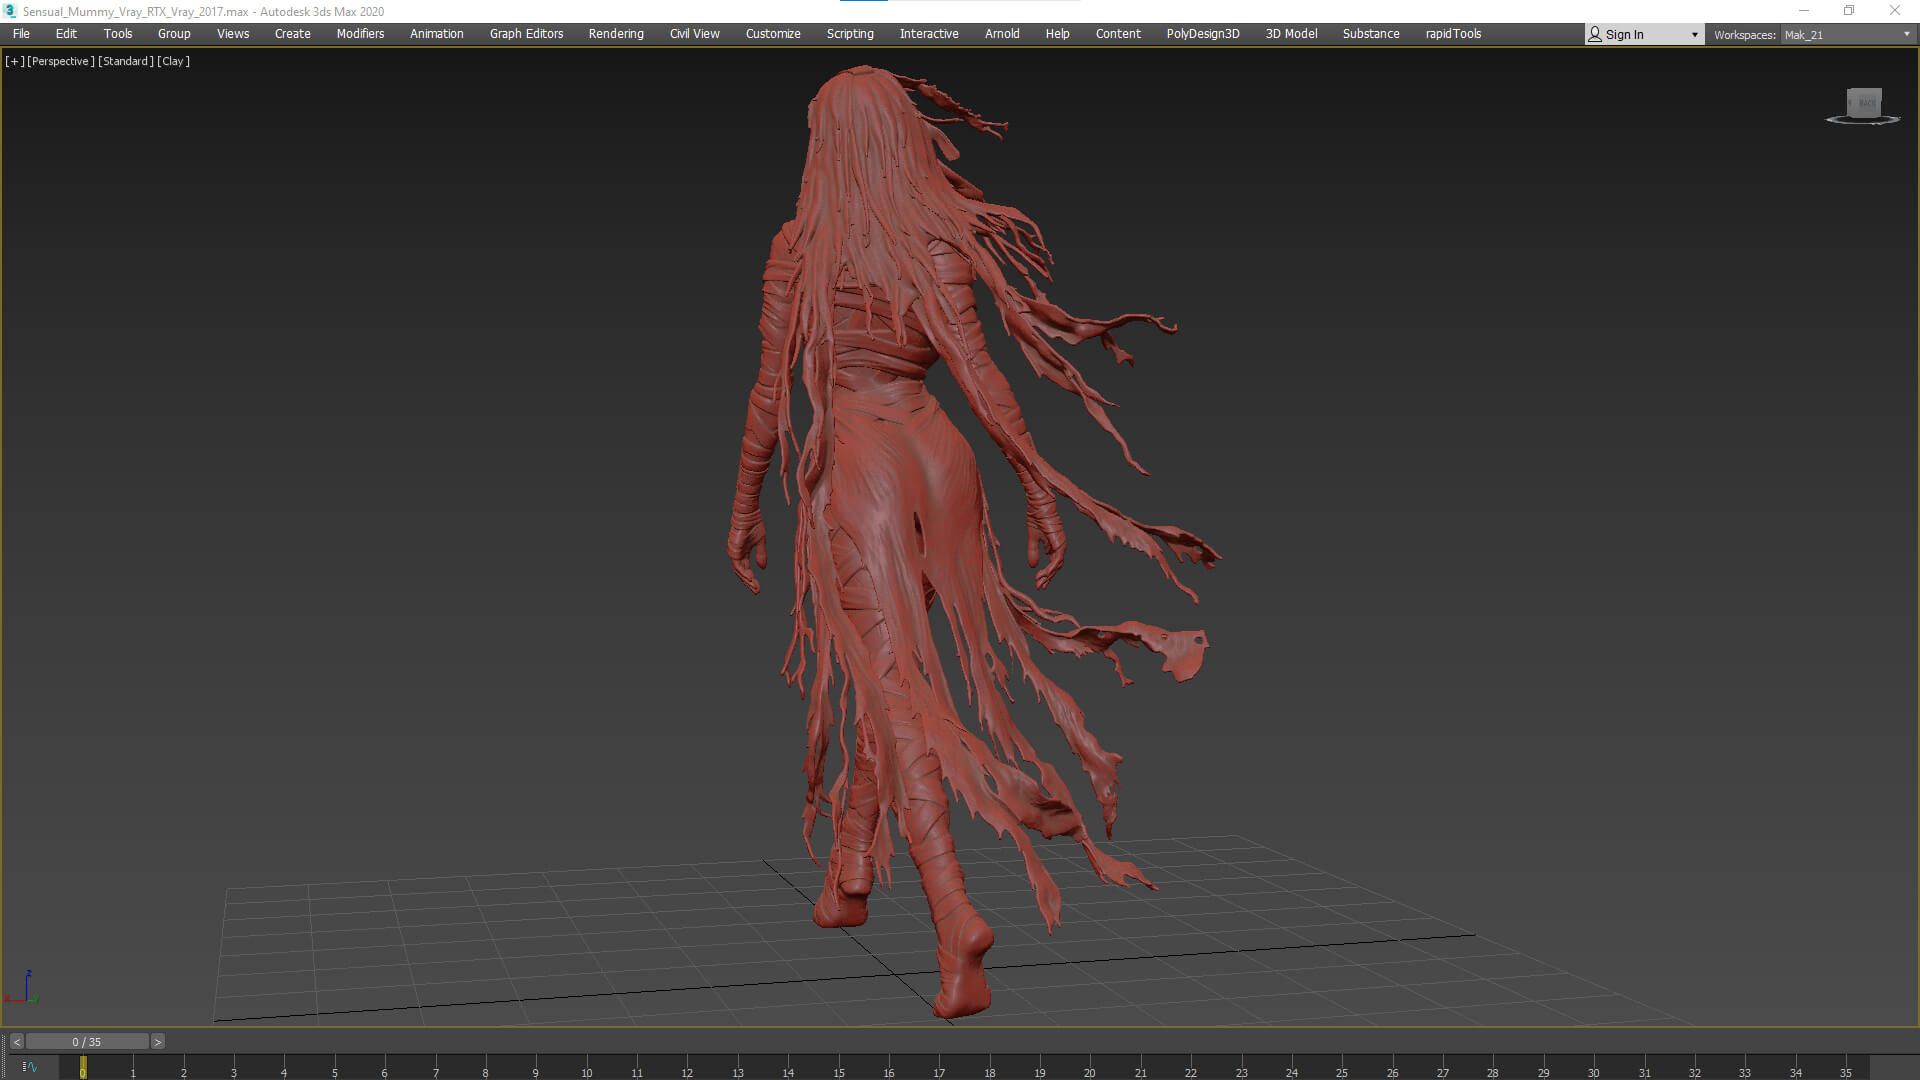The height and width of the screenshot is (1080, 1920).
Task: Open Mini Curve Editor icon
Action: point(30,1067)
